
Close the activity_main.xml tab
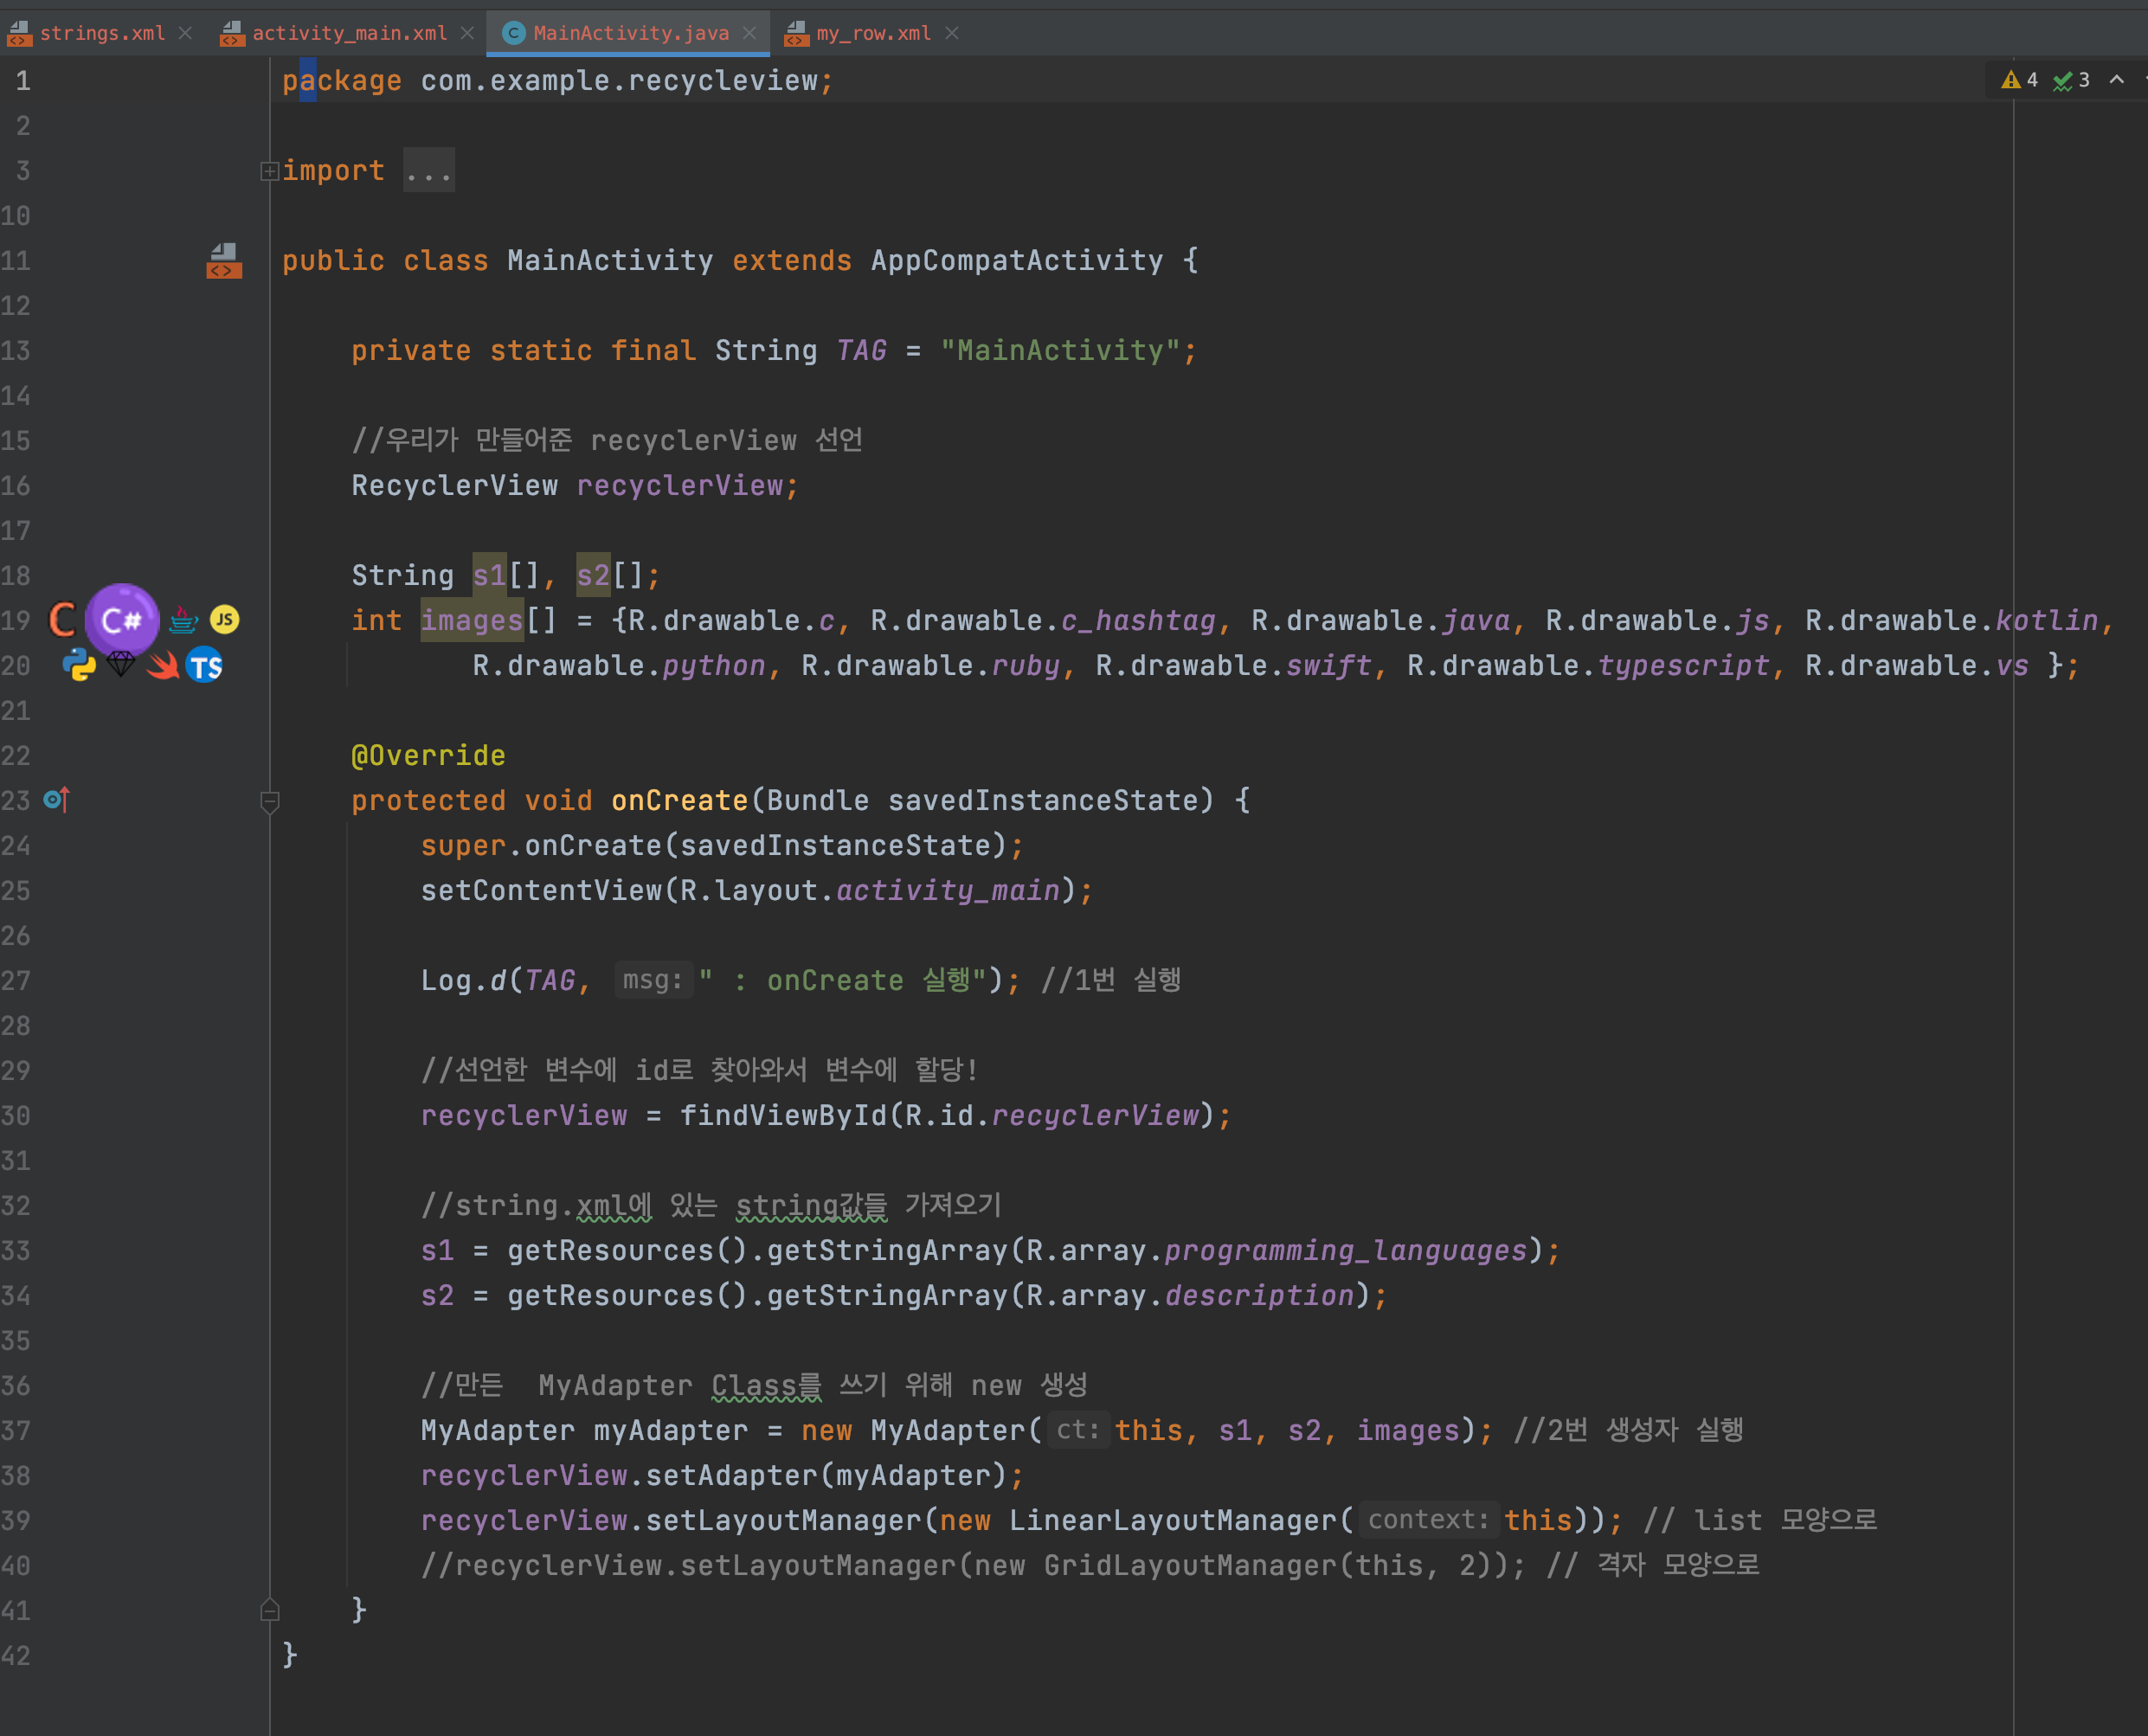click(x=467, y=33)
